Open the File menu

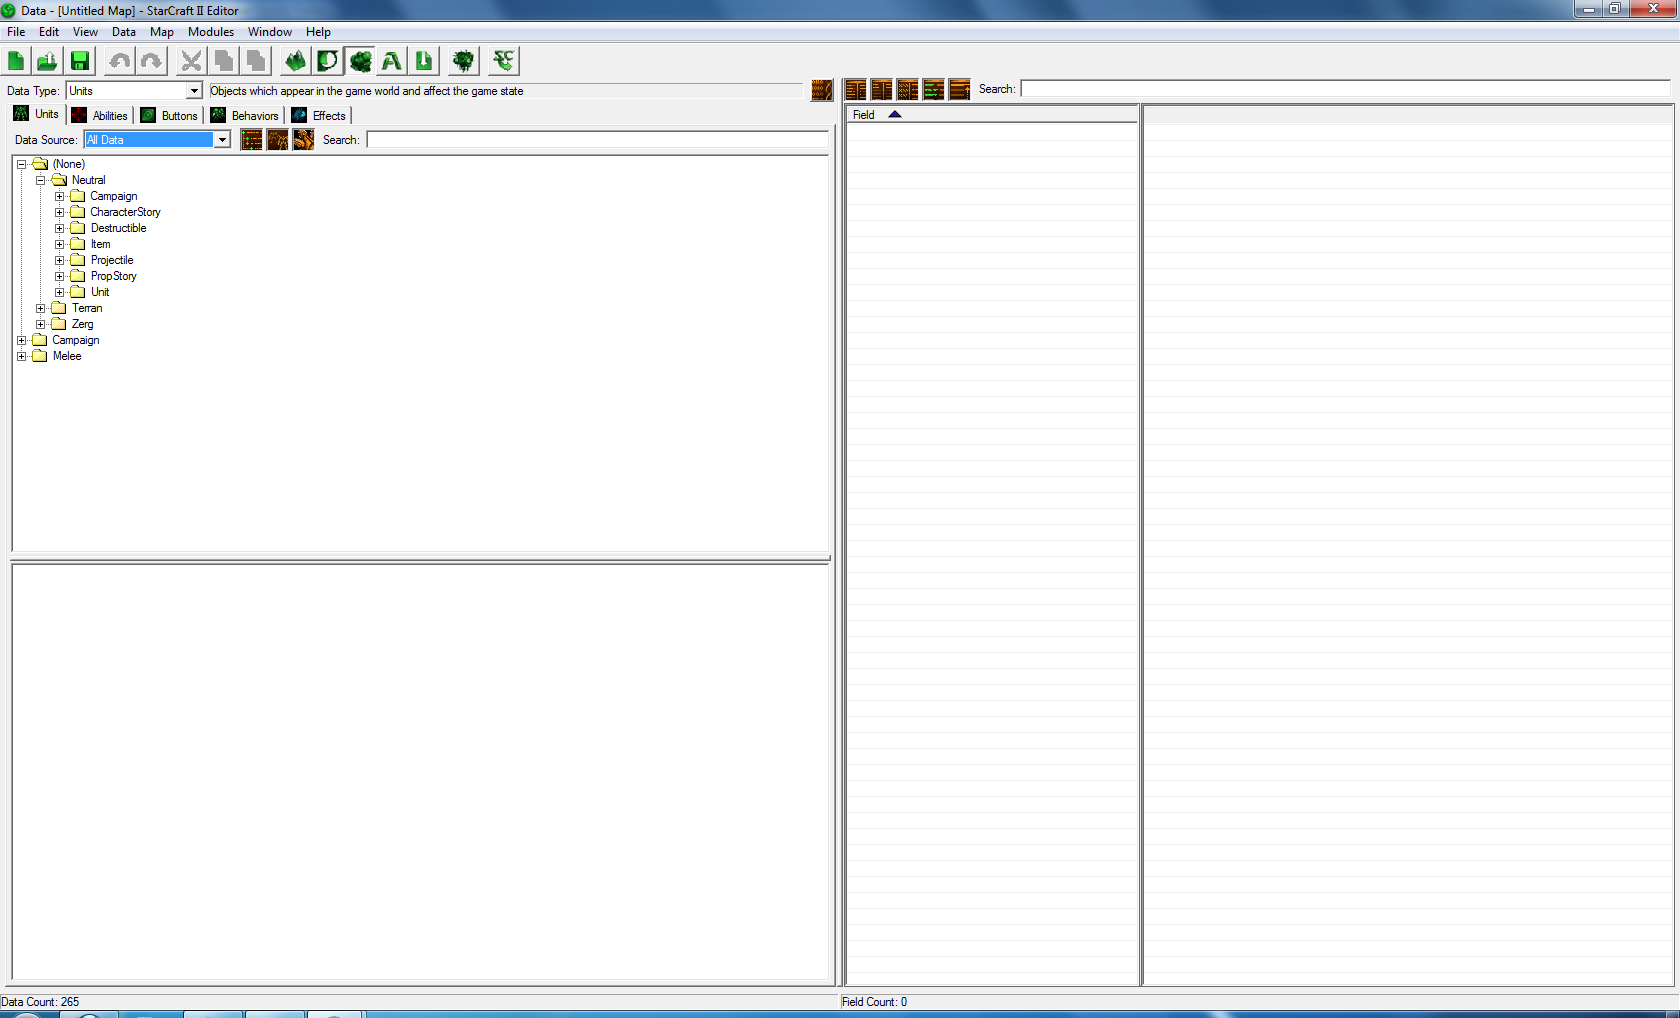click(16, 32)
